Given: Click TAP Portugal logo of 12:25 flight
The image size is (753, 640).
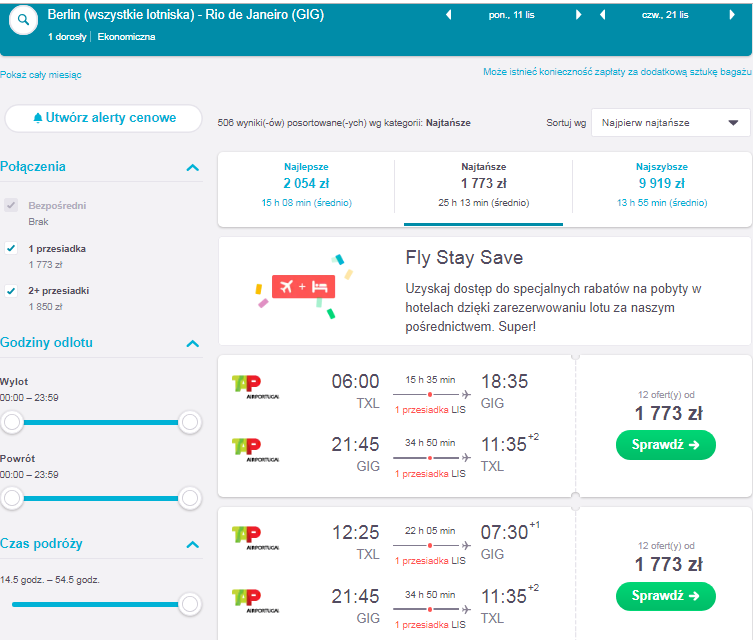Looking at the screenshot, I should coord(255,538).
